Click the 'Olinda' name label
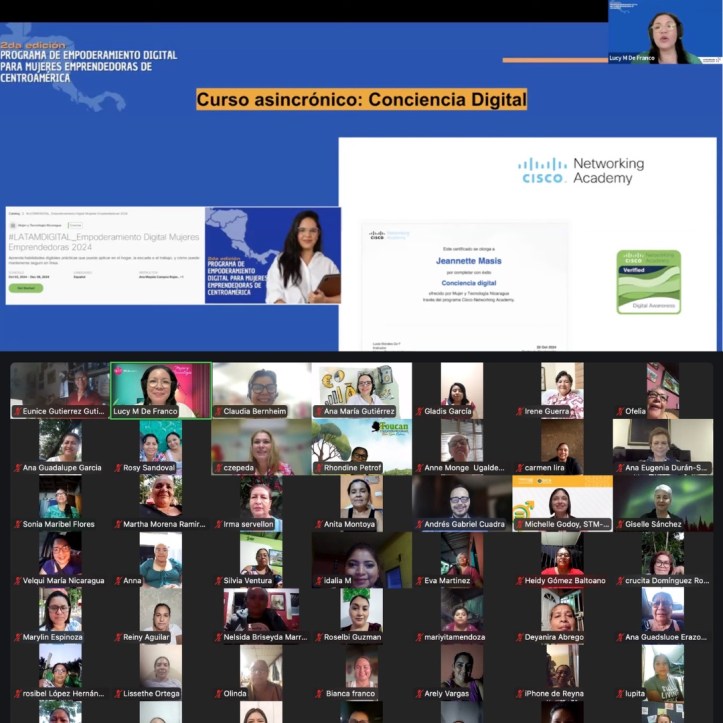 [235, 693]
